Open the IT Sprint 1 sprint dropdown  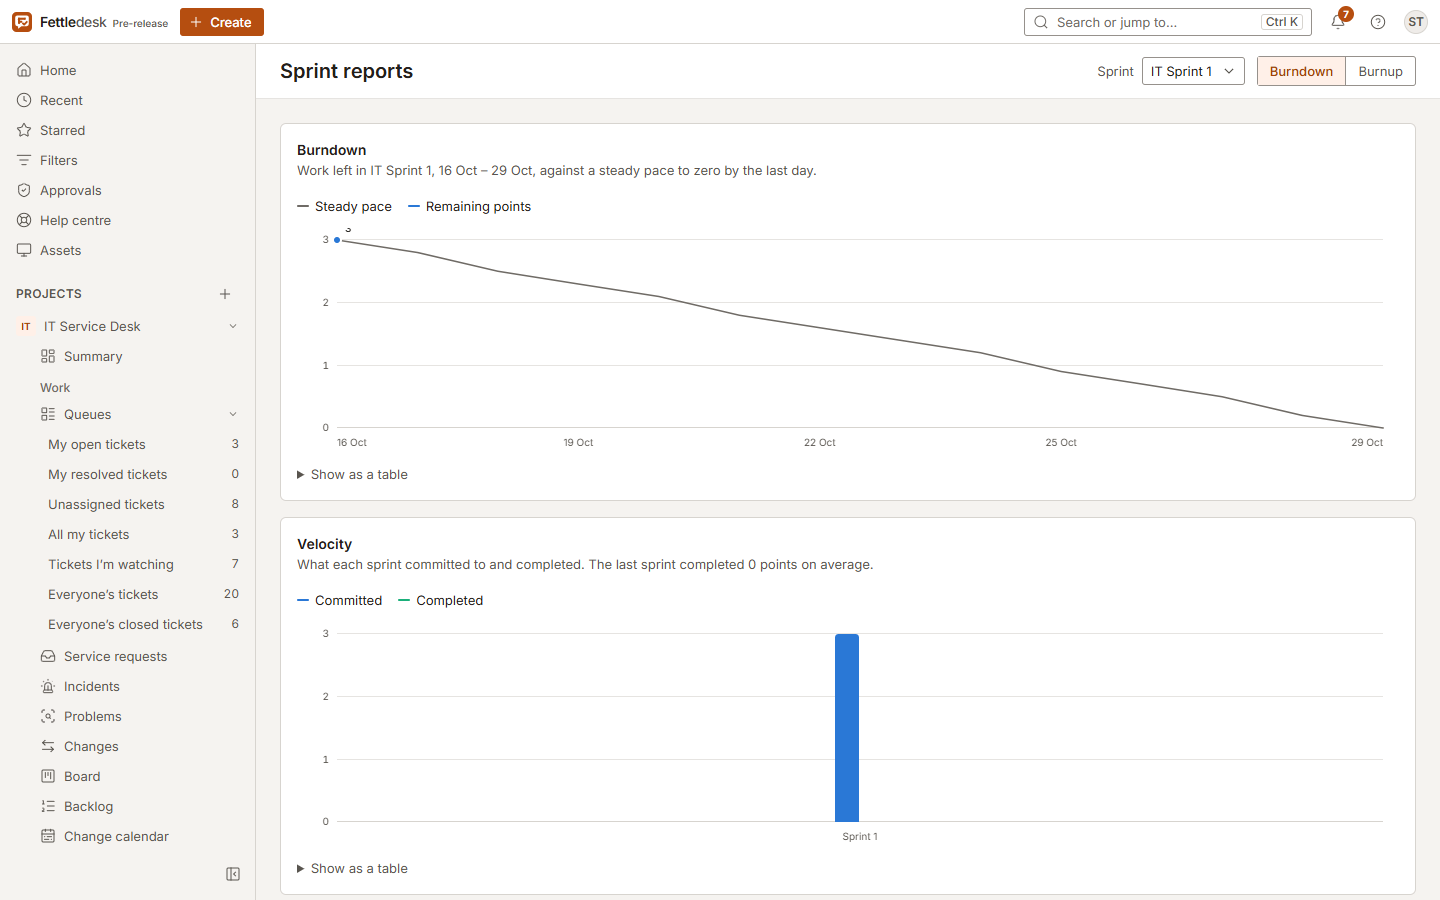[1193, 71]
